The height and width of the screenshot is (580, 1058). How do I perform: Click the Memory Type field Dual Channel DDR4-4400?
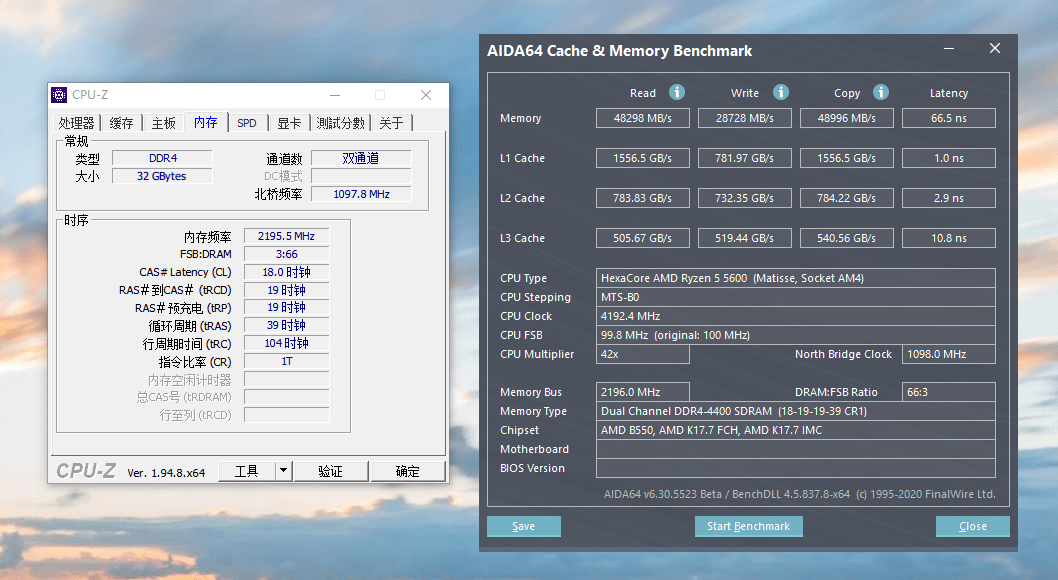click(796, 411)
